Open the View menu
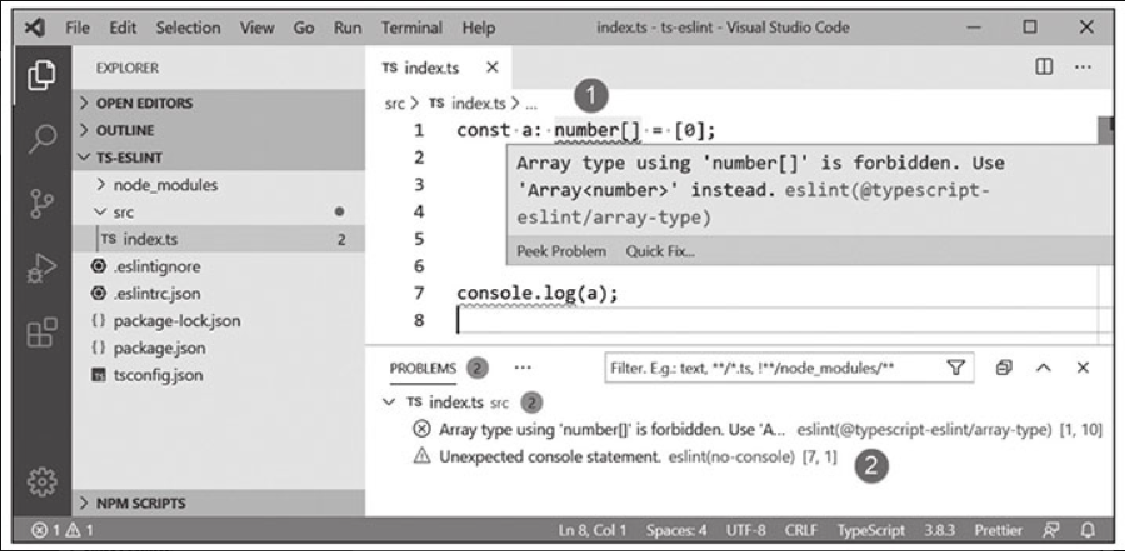This screenshot has width=1125, height=551. coord(256,28)
